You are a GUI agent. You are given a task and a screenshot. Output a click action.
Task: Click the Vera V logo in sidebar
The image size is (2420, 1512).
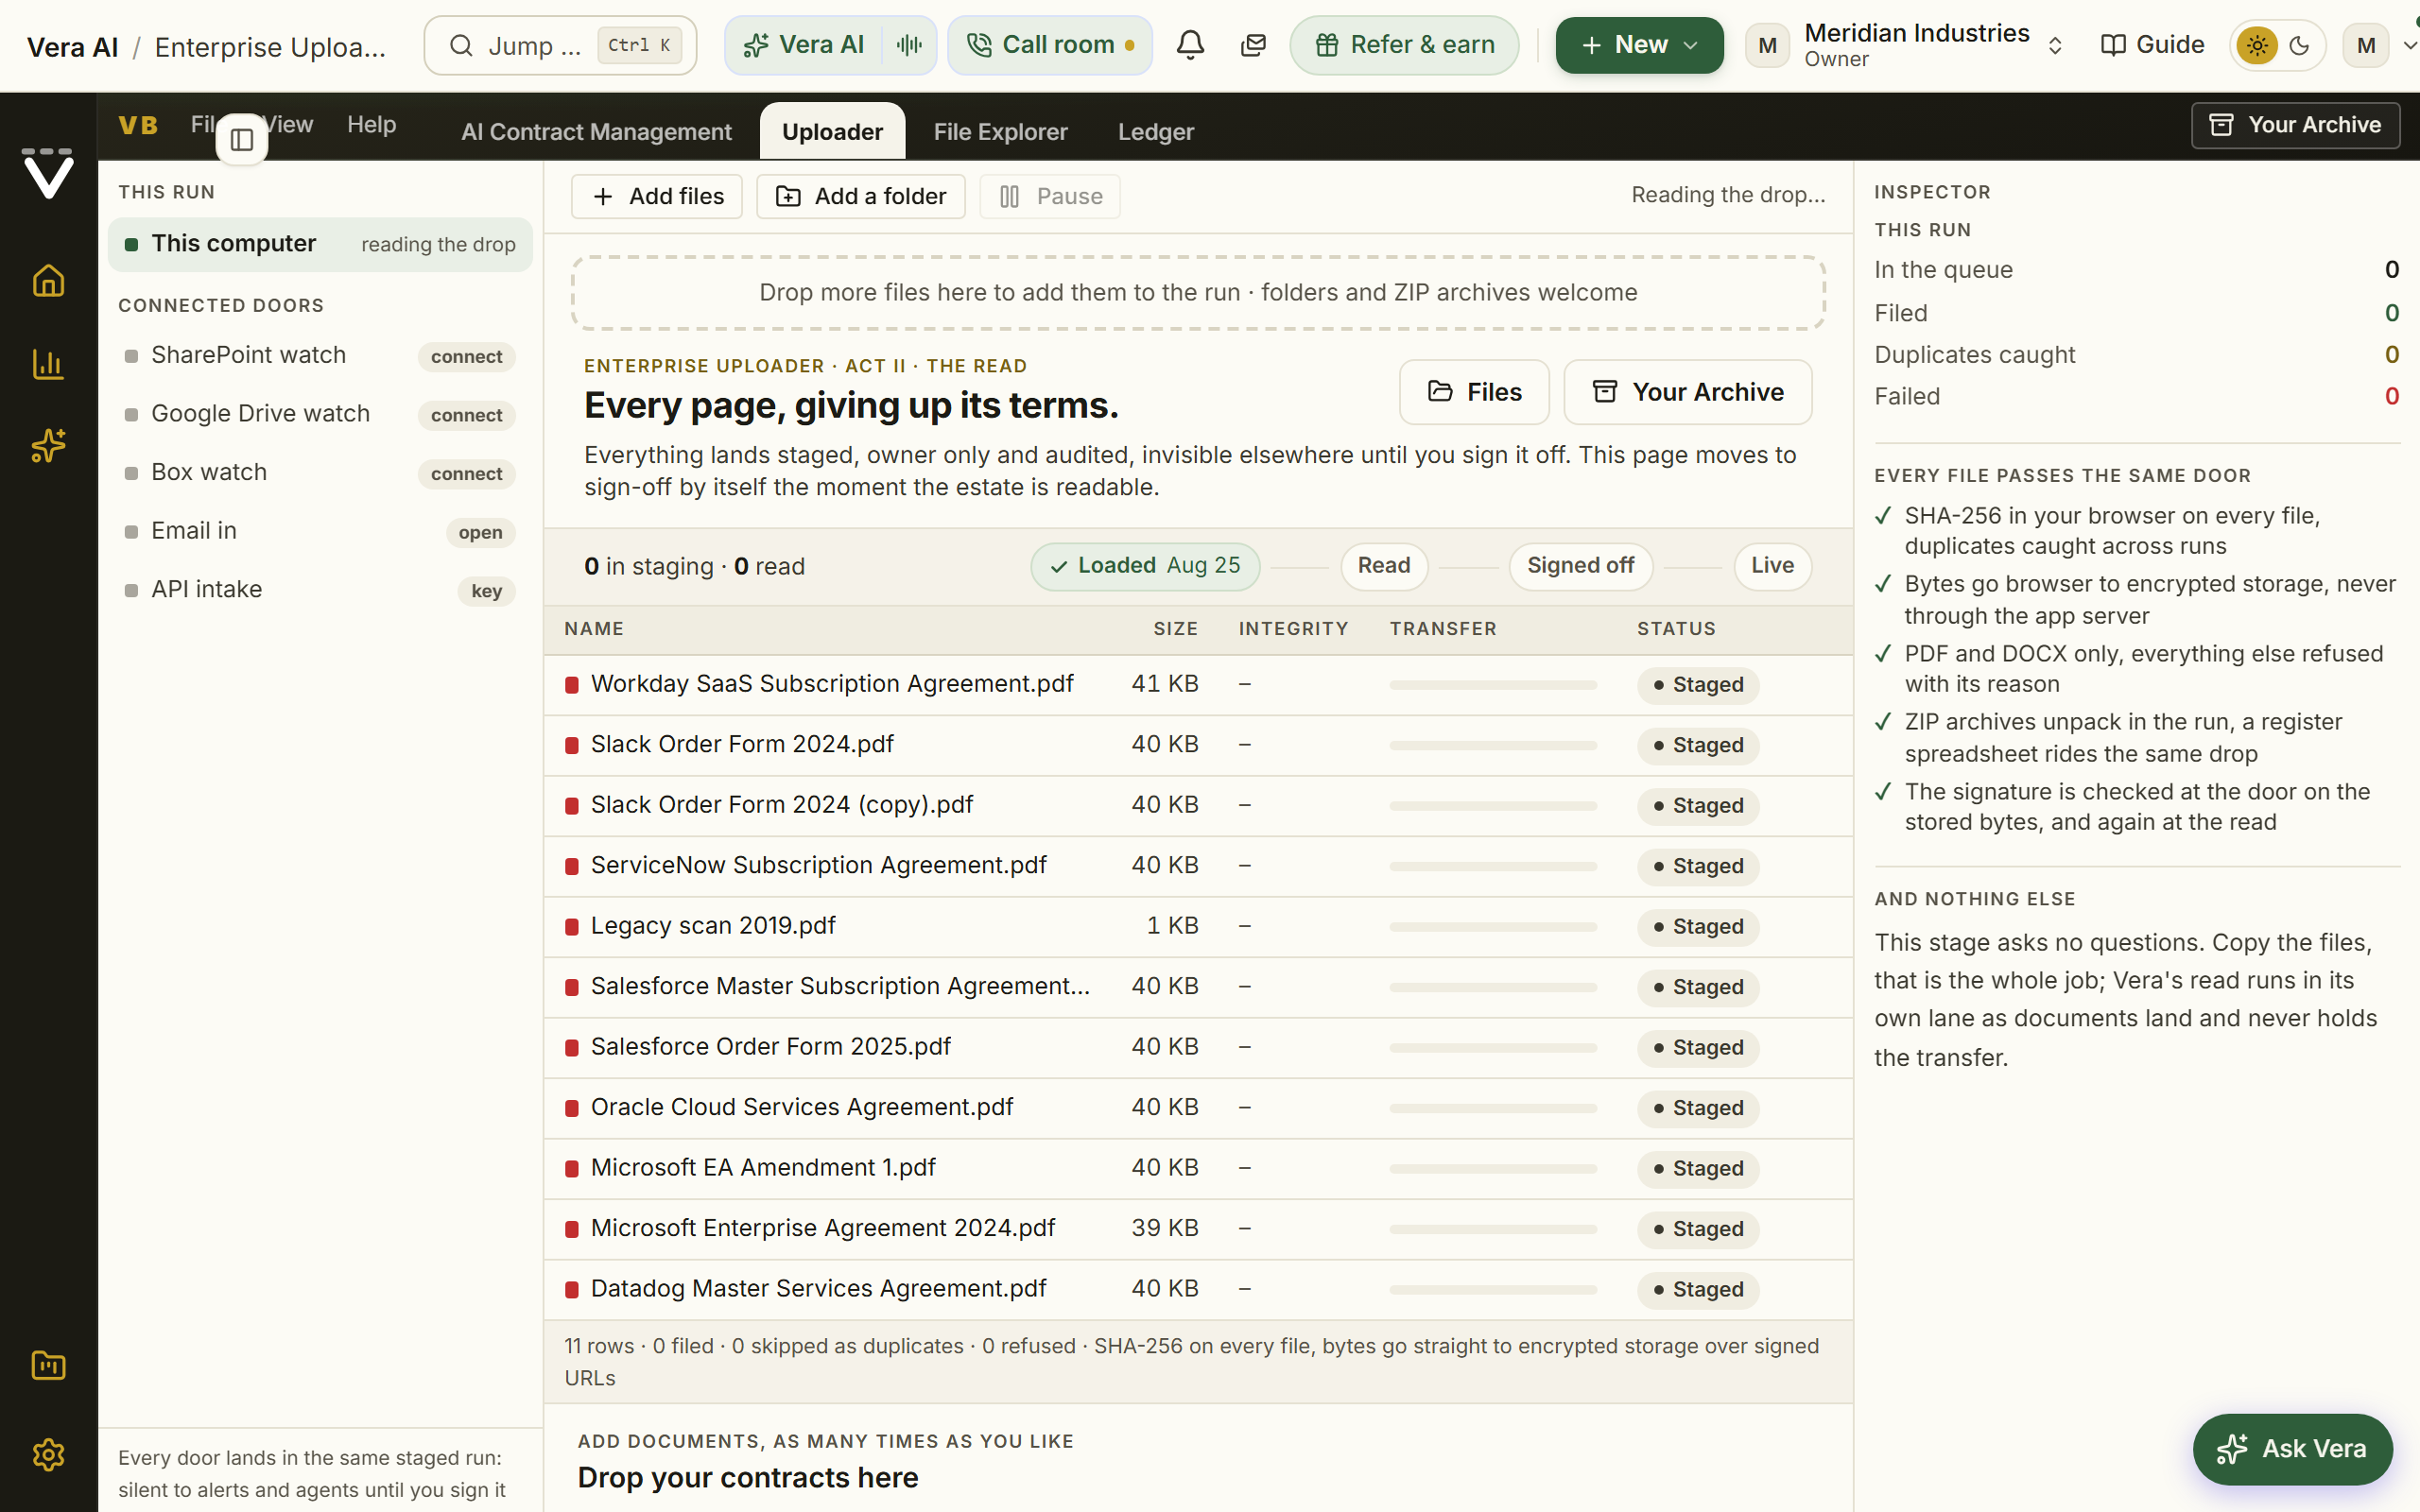point(48,174)
